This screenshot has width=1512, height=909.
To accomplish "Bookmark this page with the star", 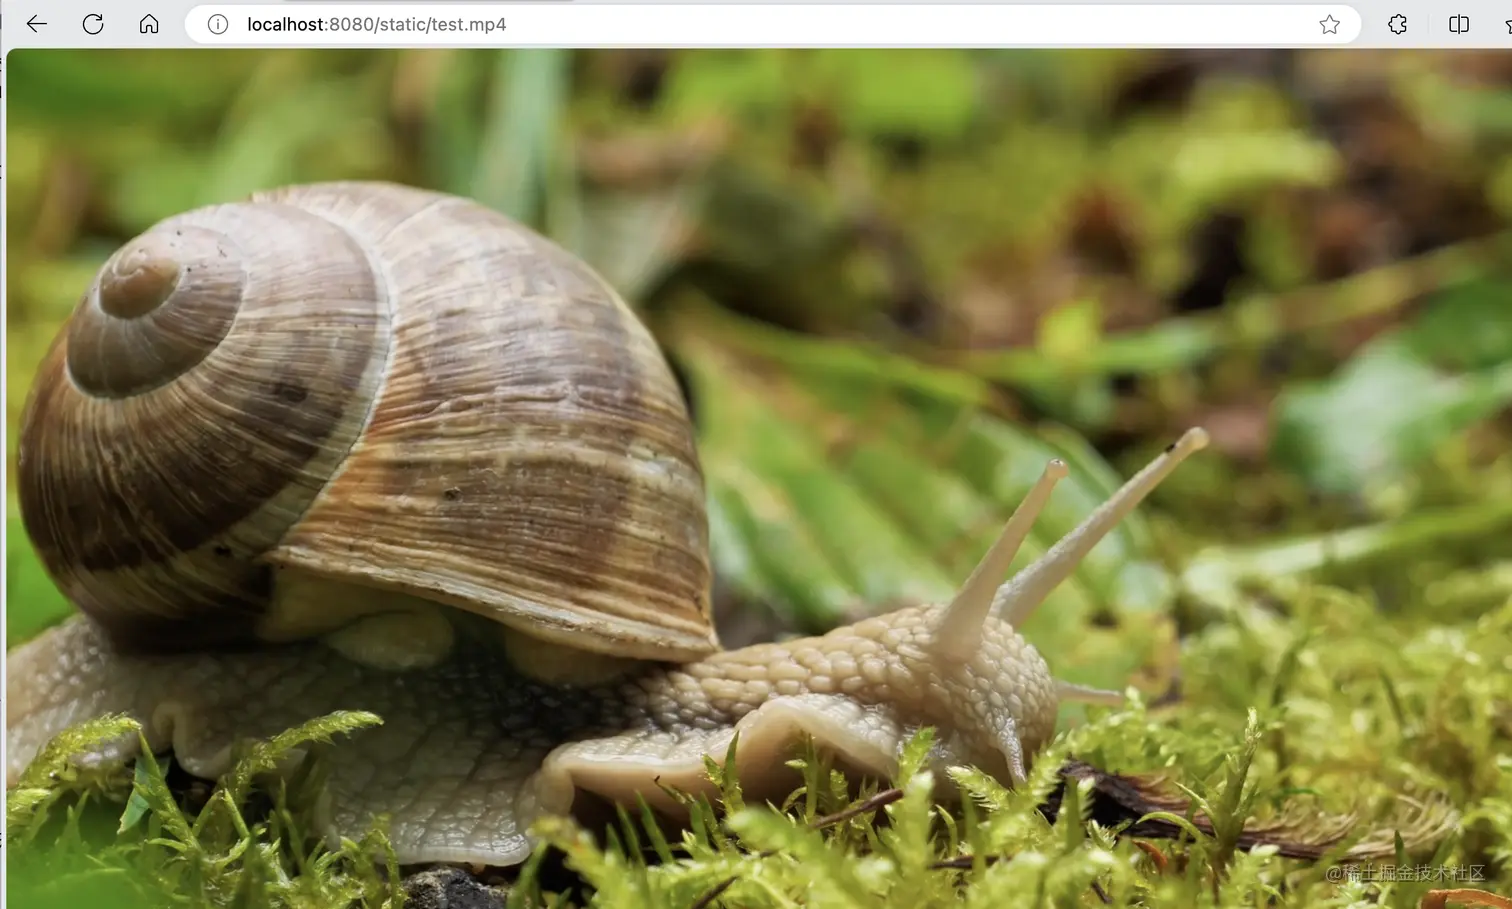I will (1329, 24).
